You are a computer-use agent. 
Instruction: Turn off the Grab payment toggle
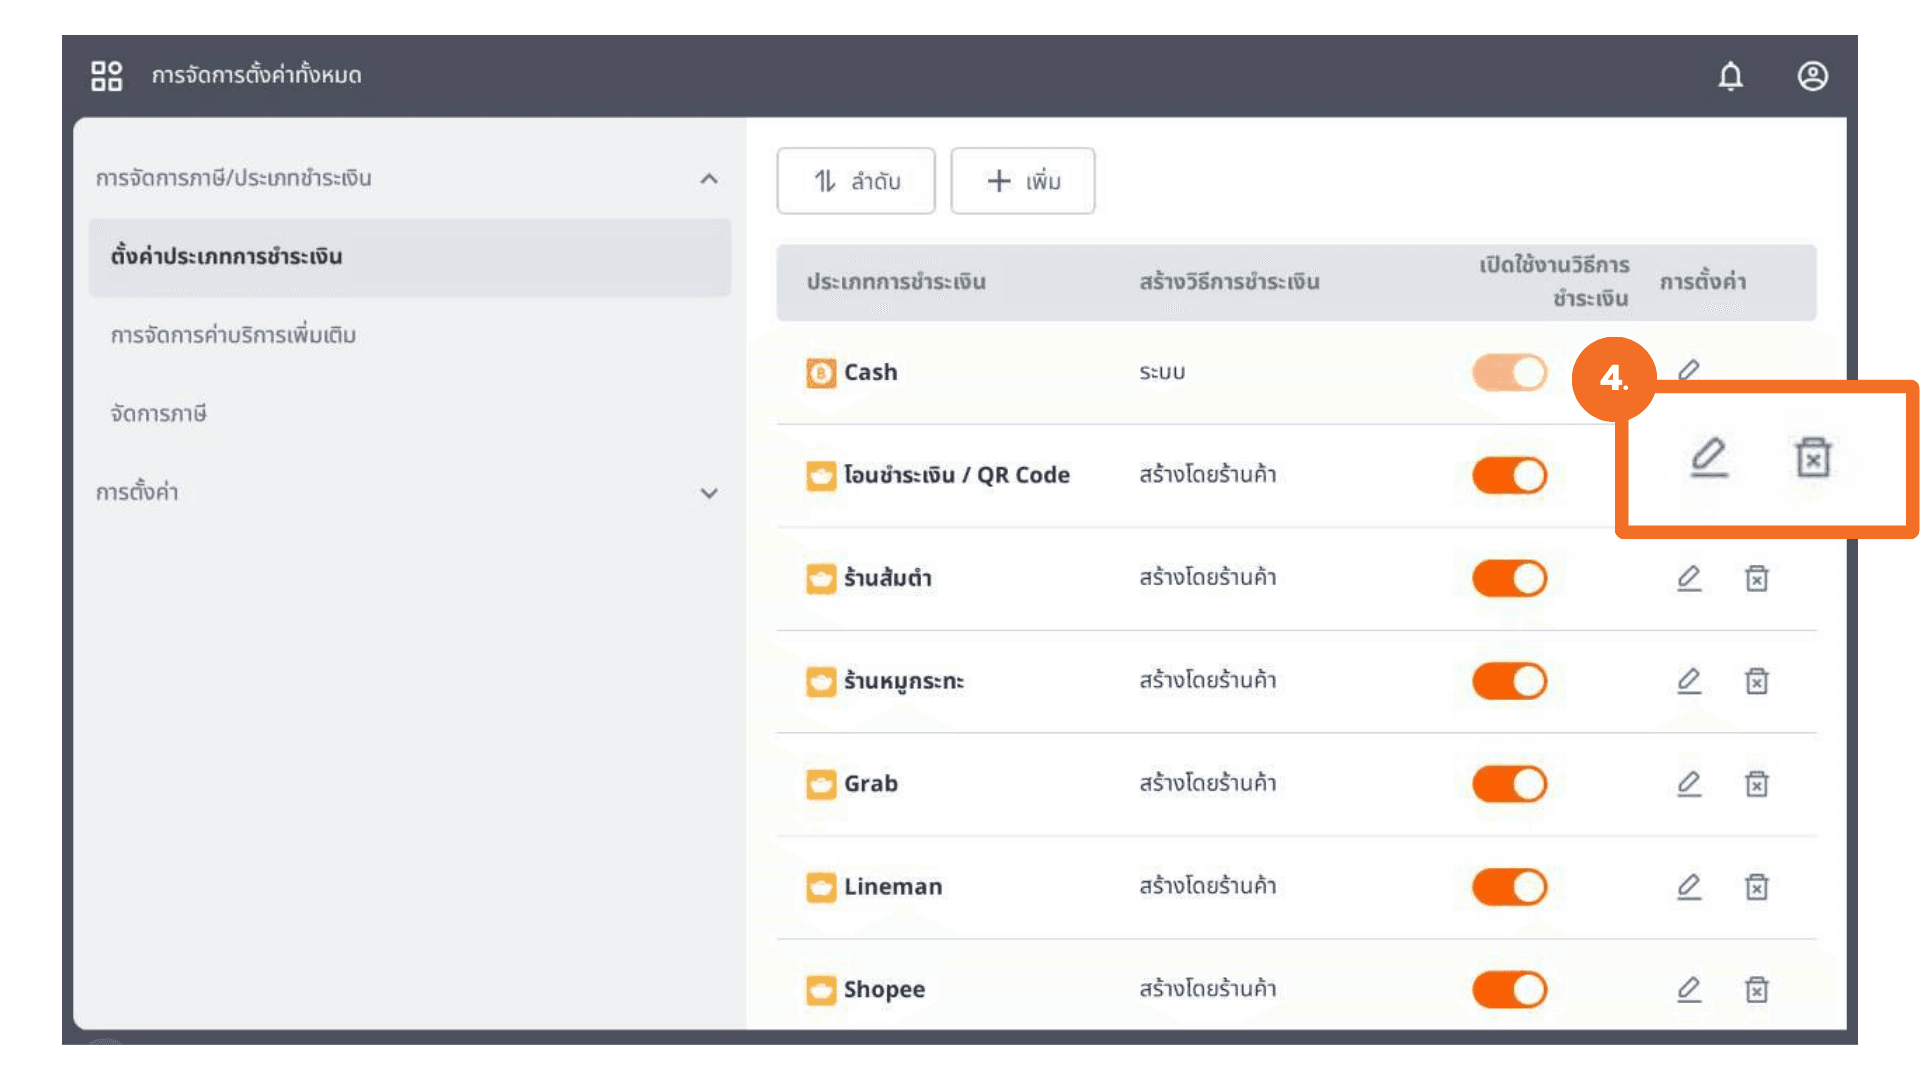point(1509,784)
